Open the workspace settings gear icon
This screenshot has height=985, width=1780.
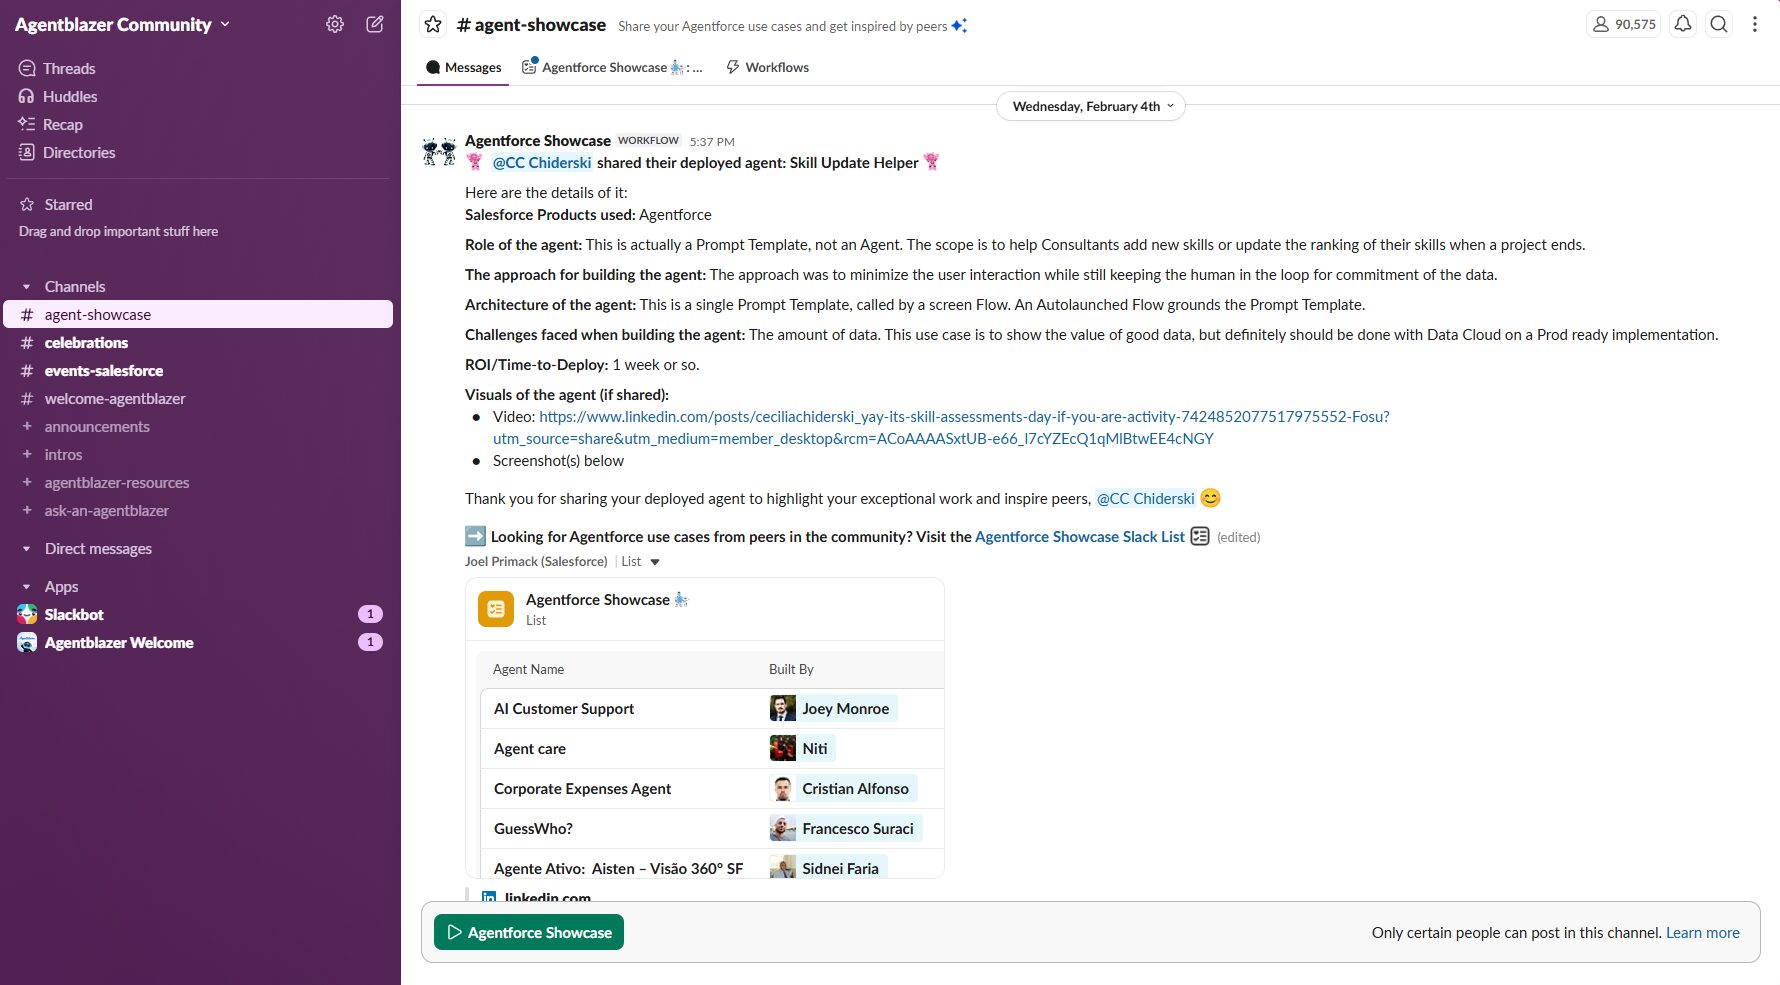click(335, 24)
